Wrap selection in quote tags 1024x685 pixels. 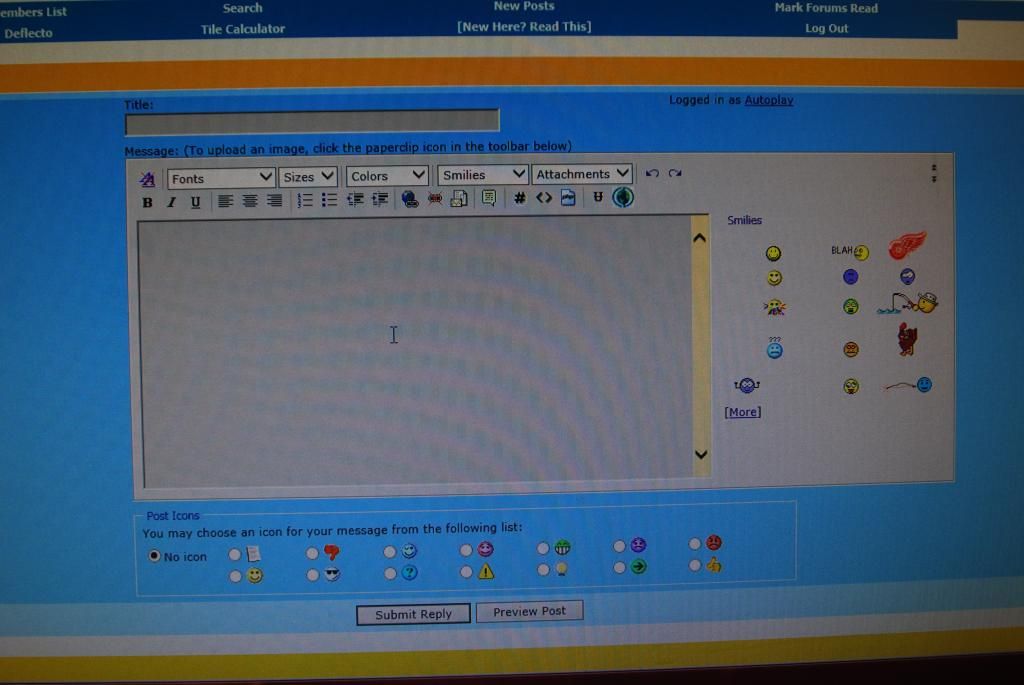(x=488, y=198)
